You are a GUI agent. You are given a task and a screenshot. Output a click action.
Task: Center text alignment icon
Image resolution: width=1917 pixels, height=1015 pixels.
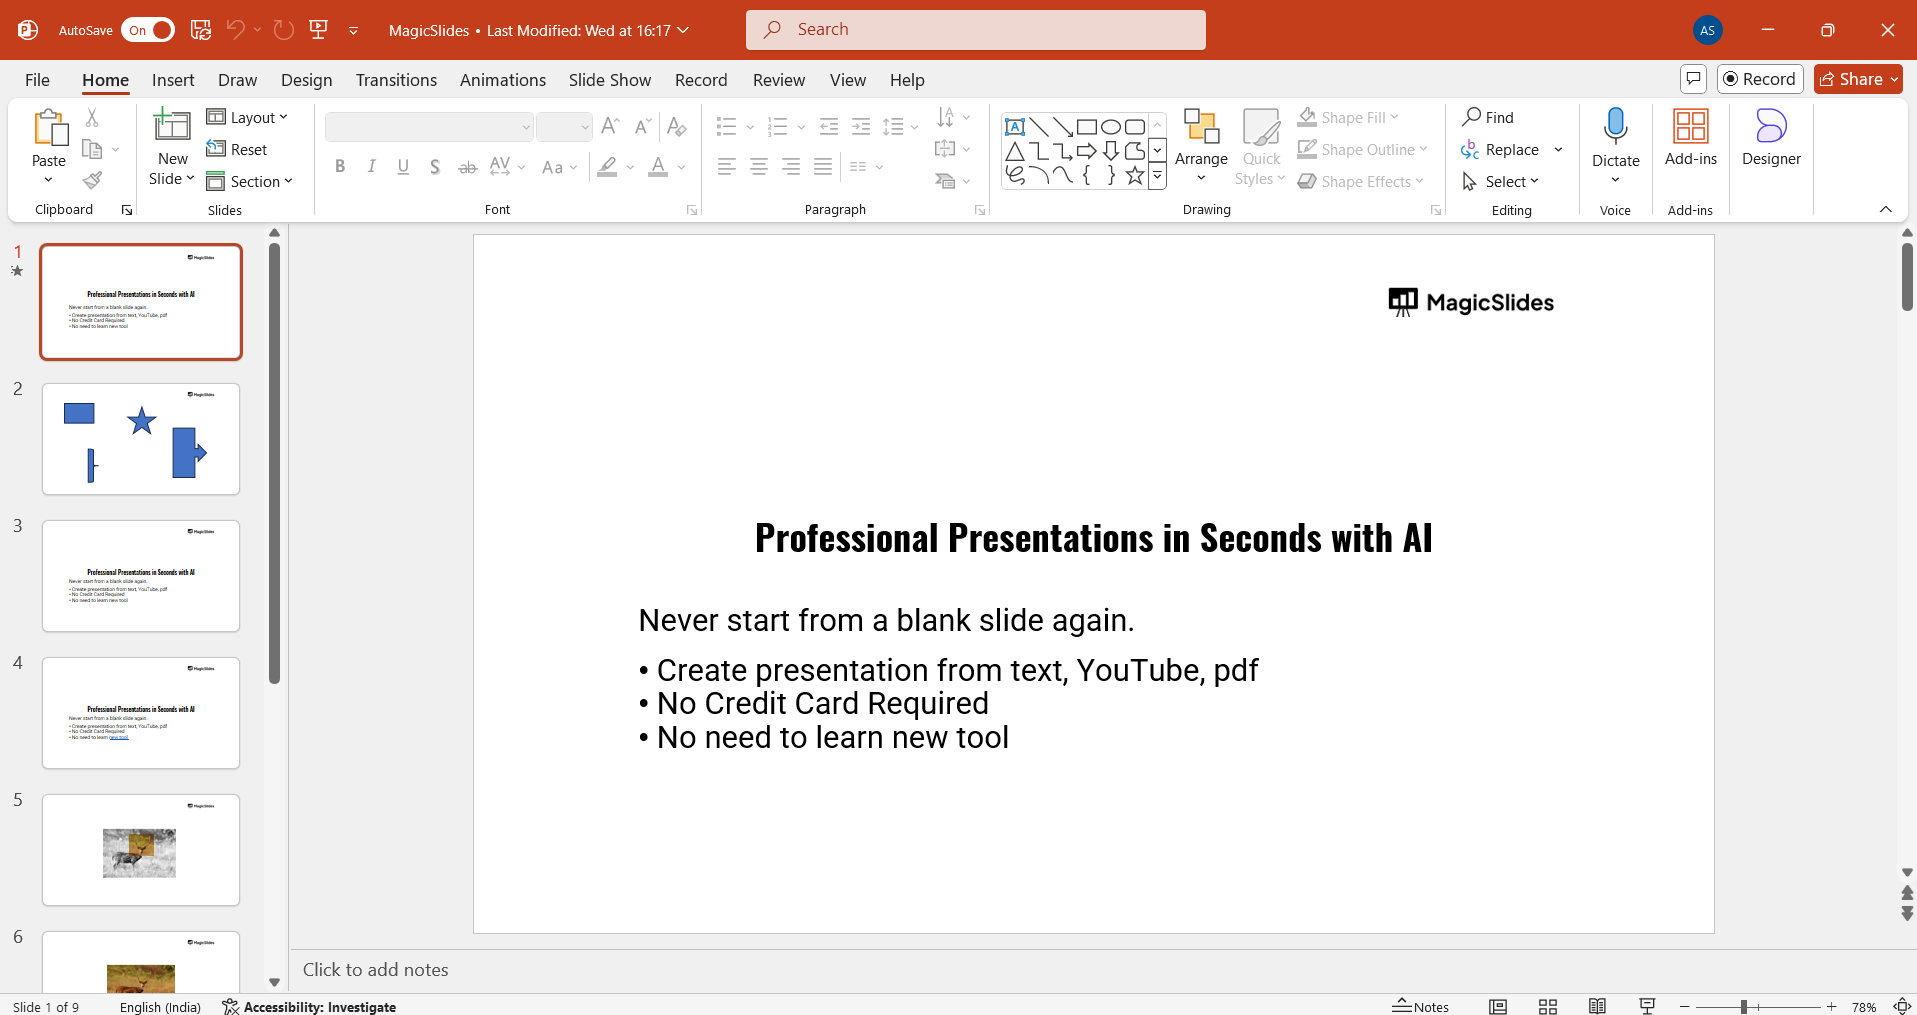click(x=759, y=167)
